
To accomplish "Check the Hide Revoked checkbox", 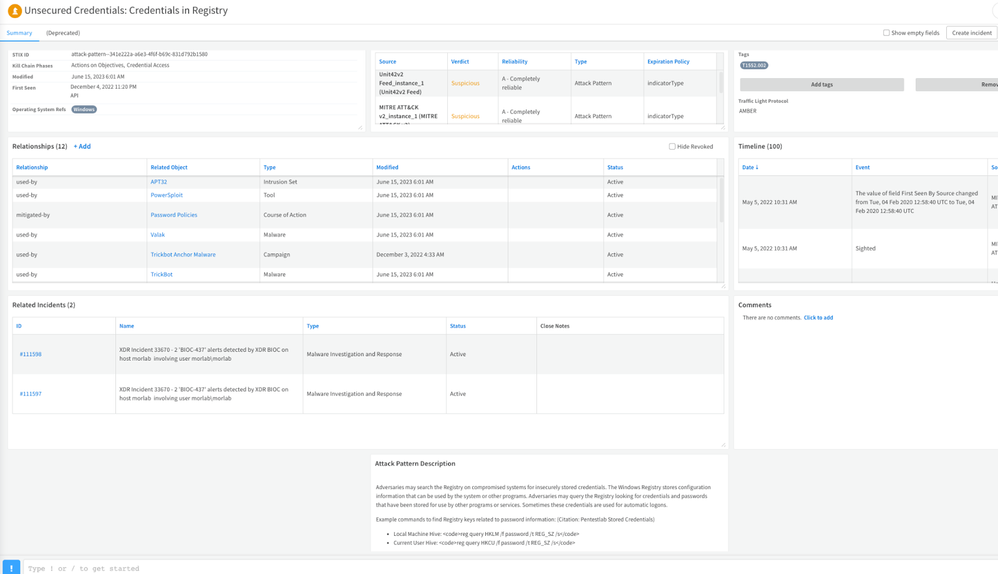I will click(672, 147).
